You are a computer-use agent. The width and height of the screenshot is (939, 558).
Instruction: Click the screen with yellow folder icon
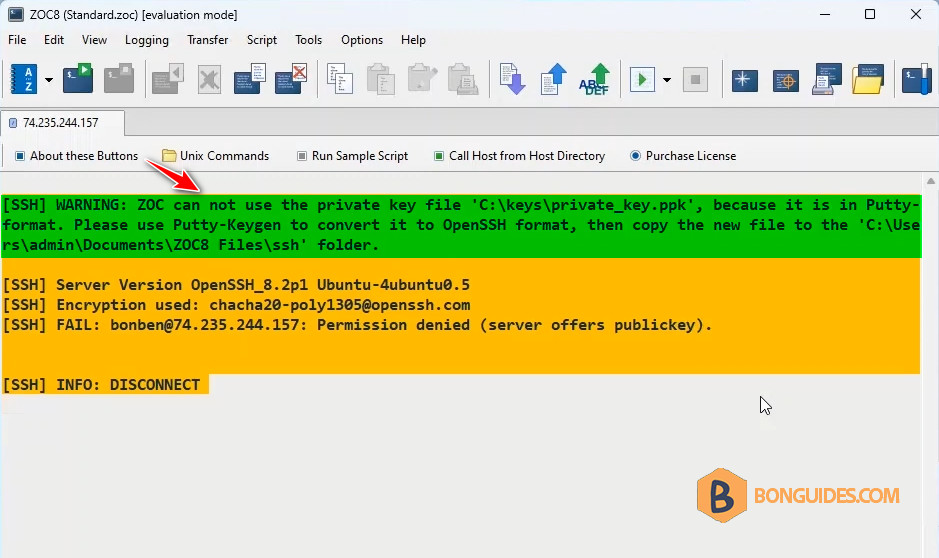868,79
